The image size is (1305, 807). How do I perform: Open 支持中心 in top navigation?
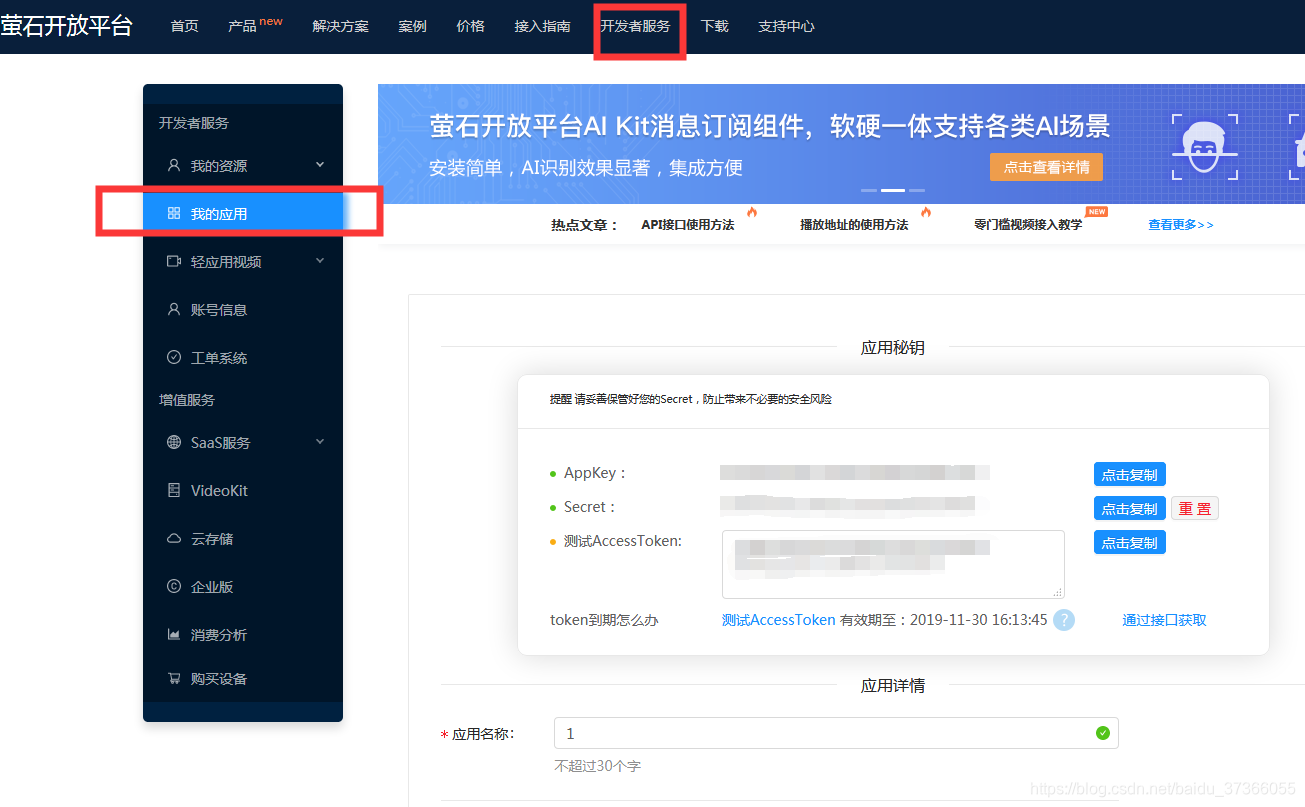click(x=786, y=26)
